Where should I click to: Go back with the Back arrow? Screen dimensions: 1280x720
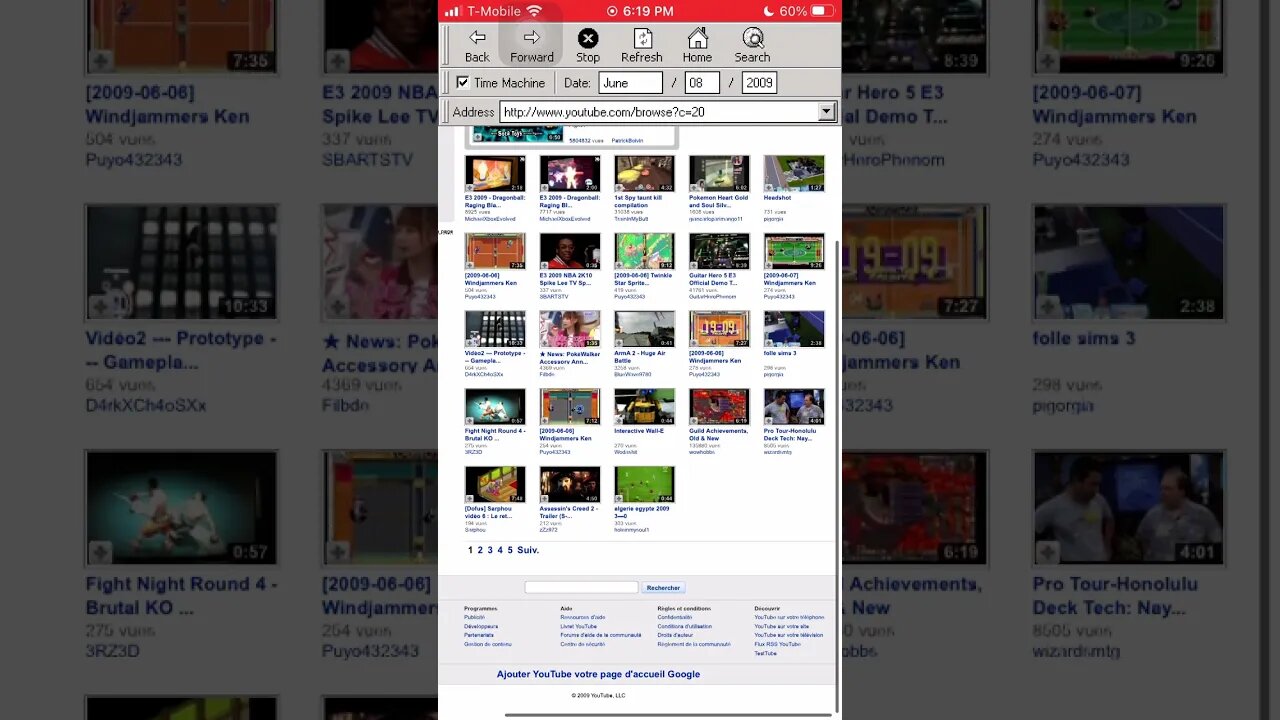pos(477,45)
